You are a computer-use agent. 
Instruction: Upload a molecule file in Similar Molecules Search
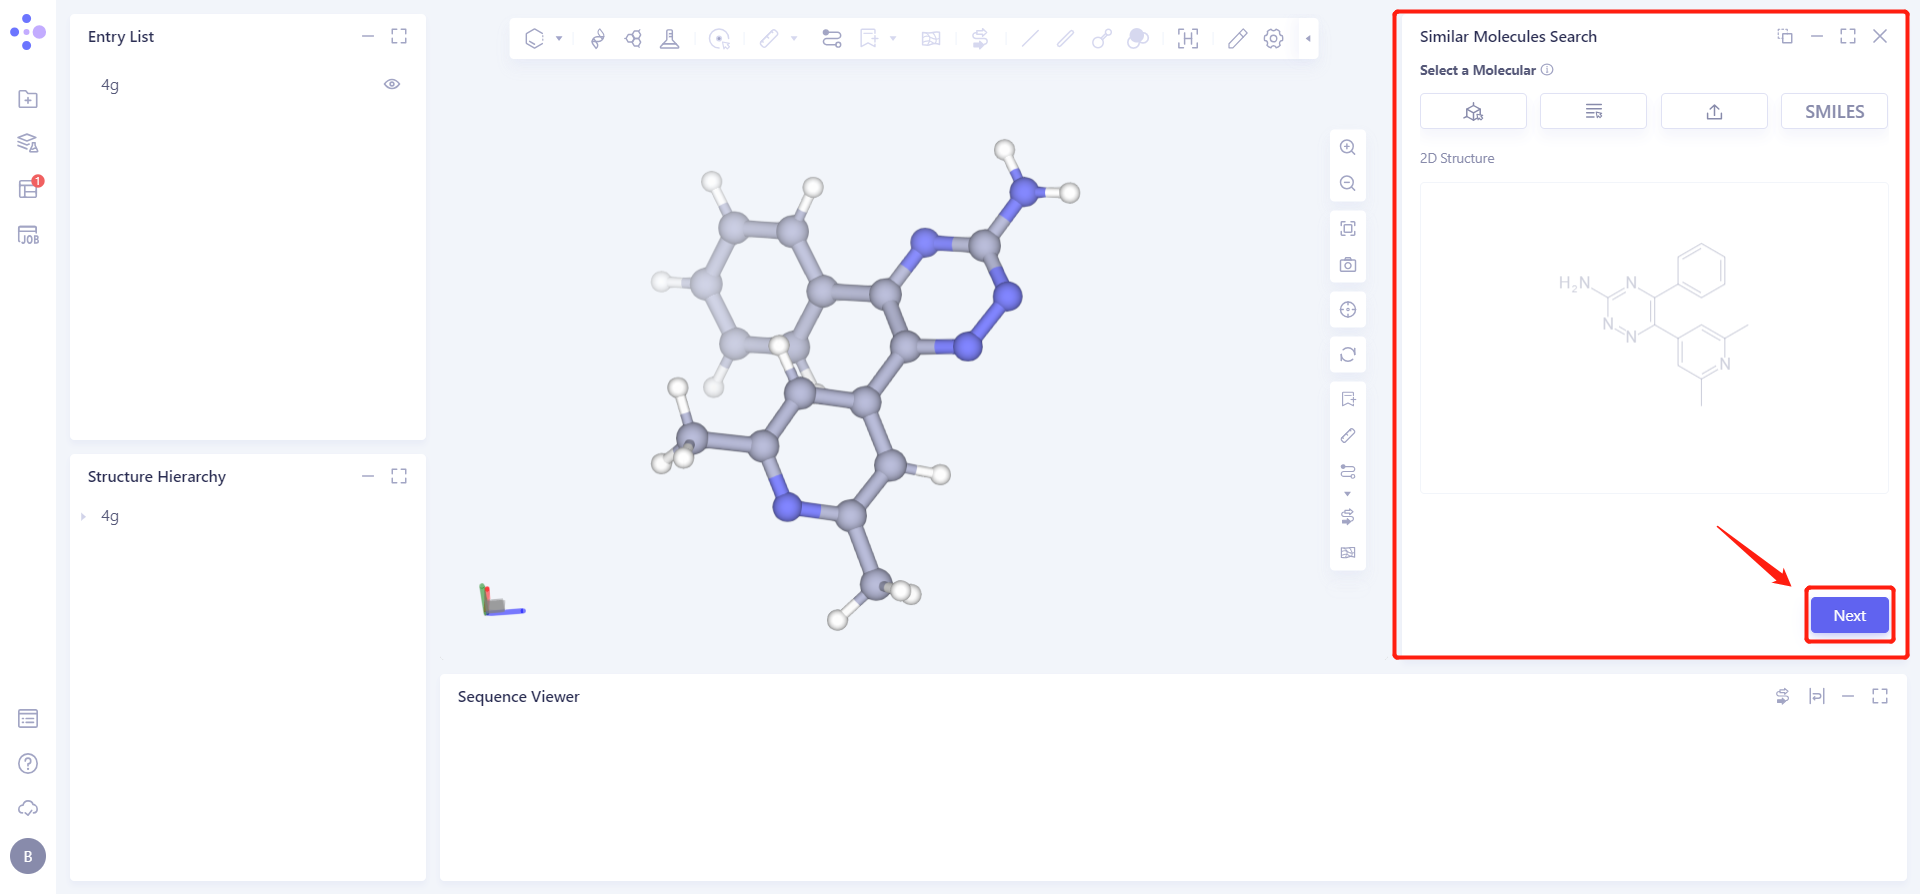click(1714, 111)
